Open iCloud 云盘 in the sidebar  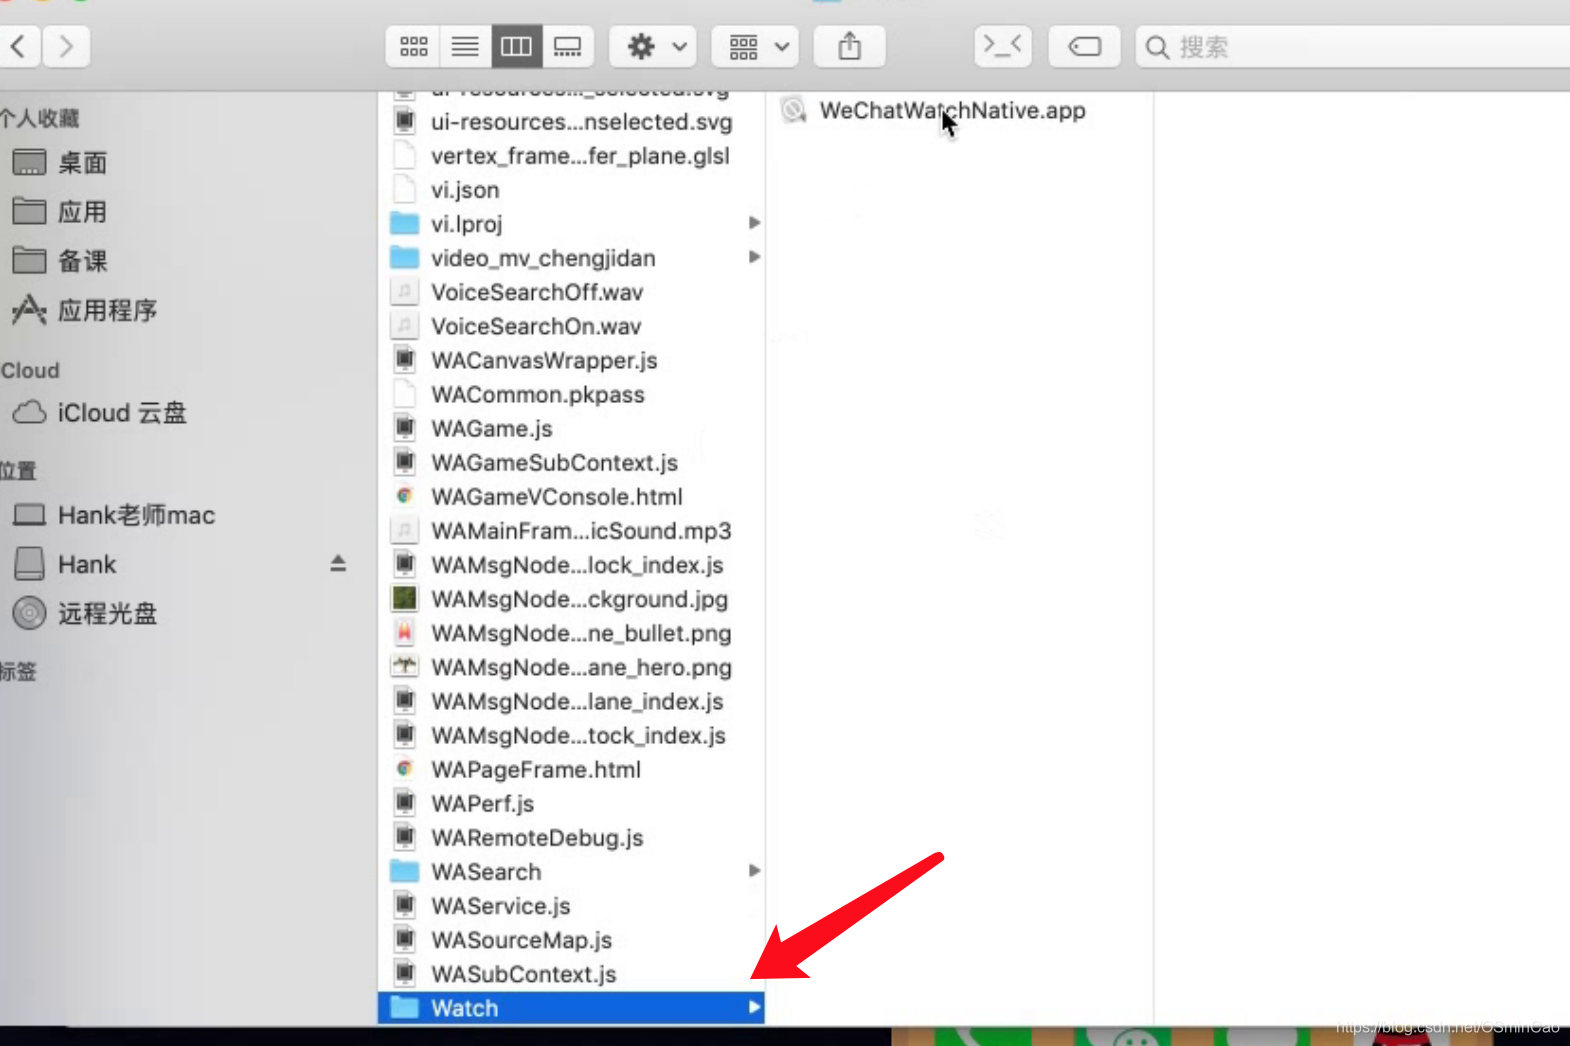tap(99, 413)
